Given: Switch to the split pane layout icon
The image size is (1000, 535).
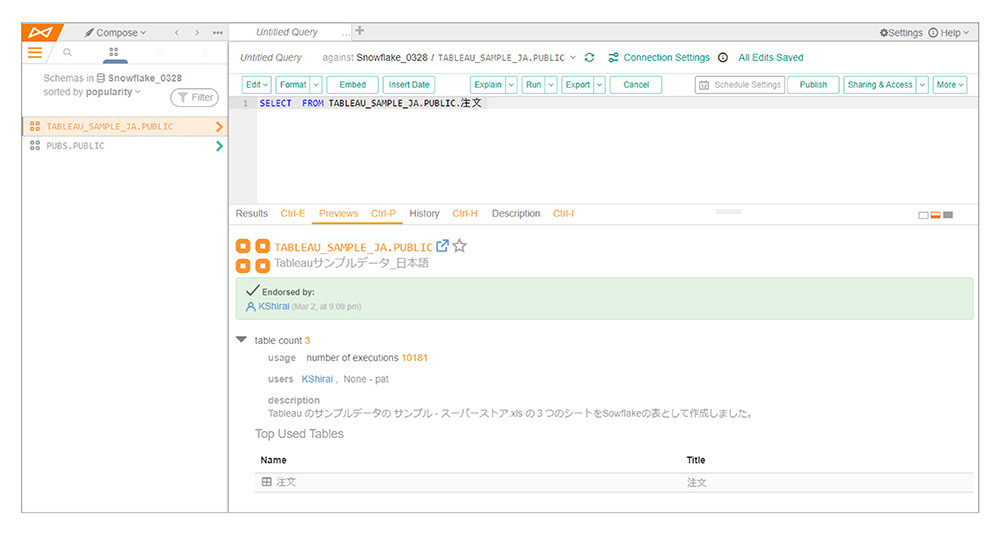Looking at the screenshot, I should point(935,215).
